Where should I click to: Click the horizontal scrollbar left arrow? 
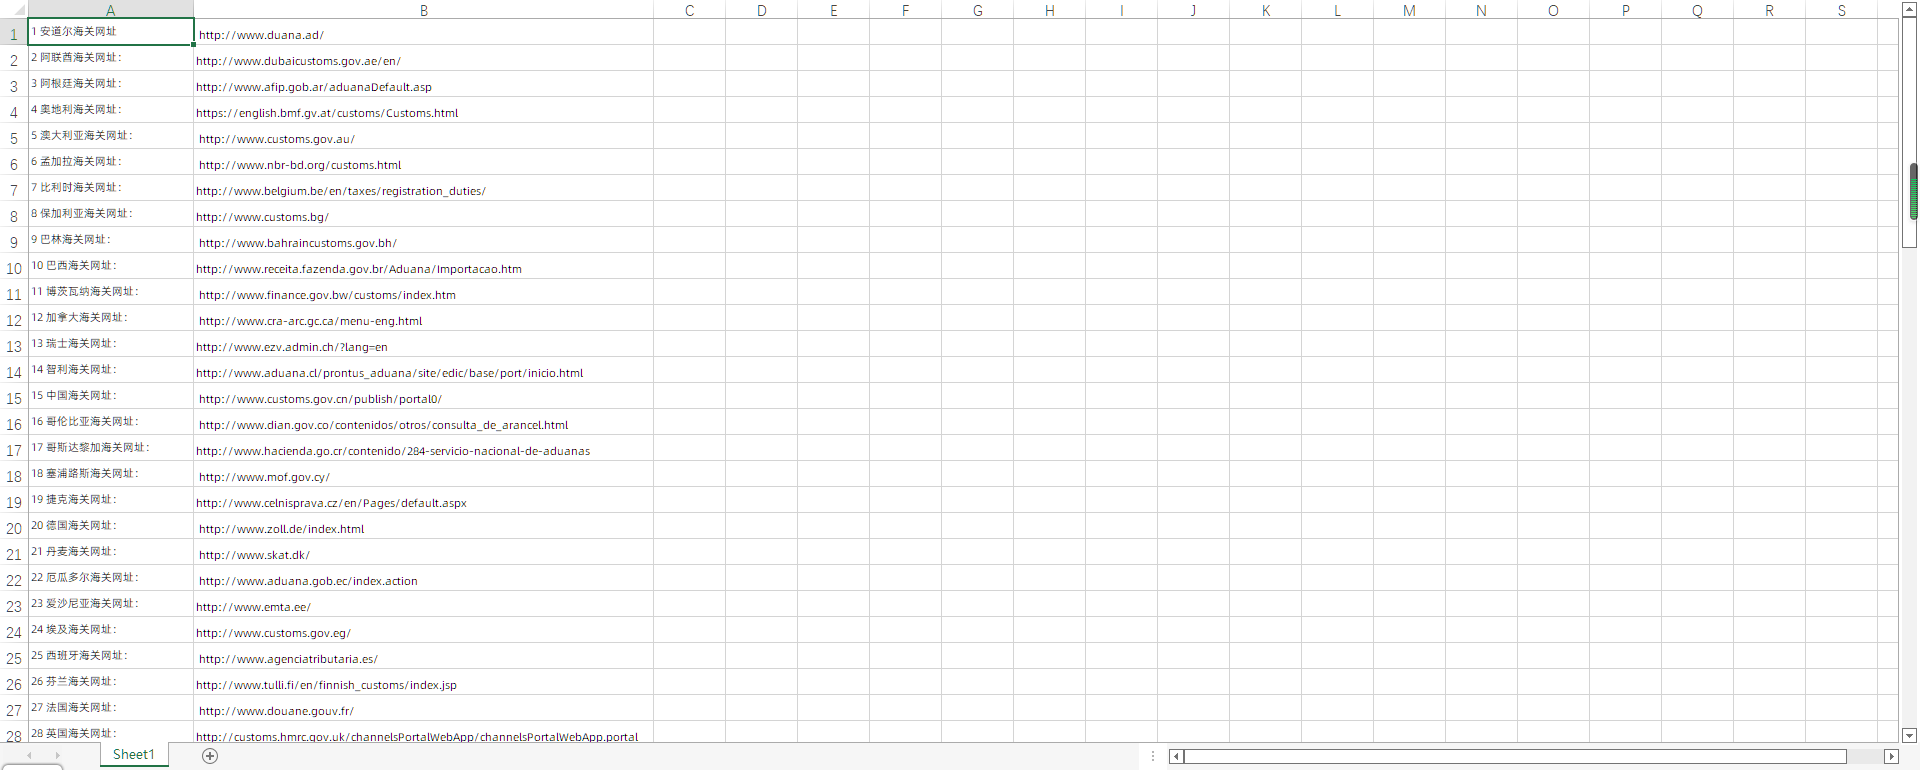pyautogui.click(x=1176, y=757)
